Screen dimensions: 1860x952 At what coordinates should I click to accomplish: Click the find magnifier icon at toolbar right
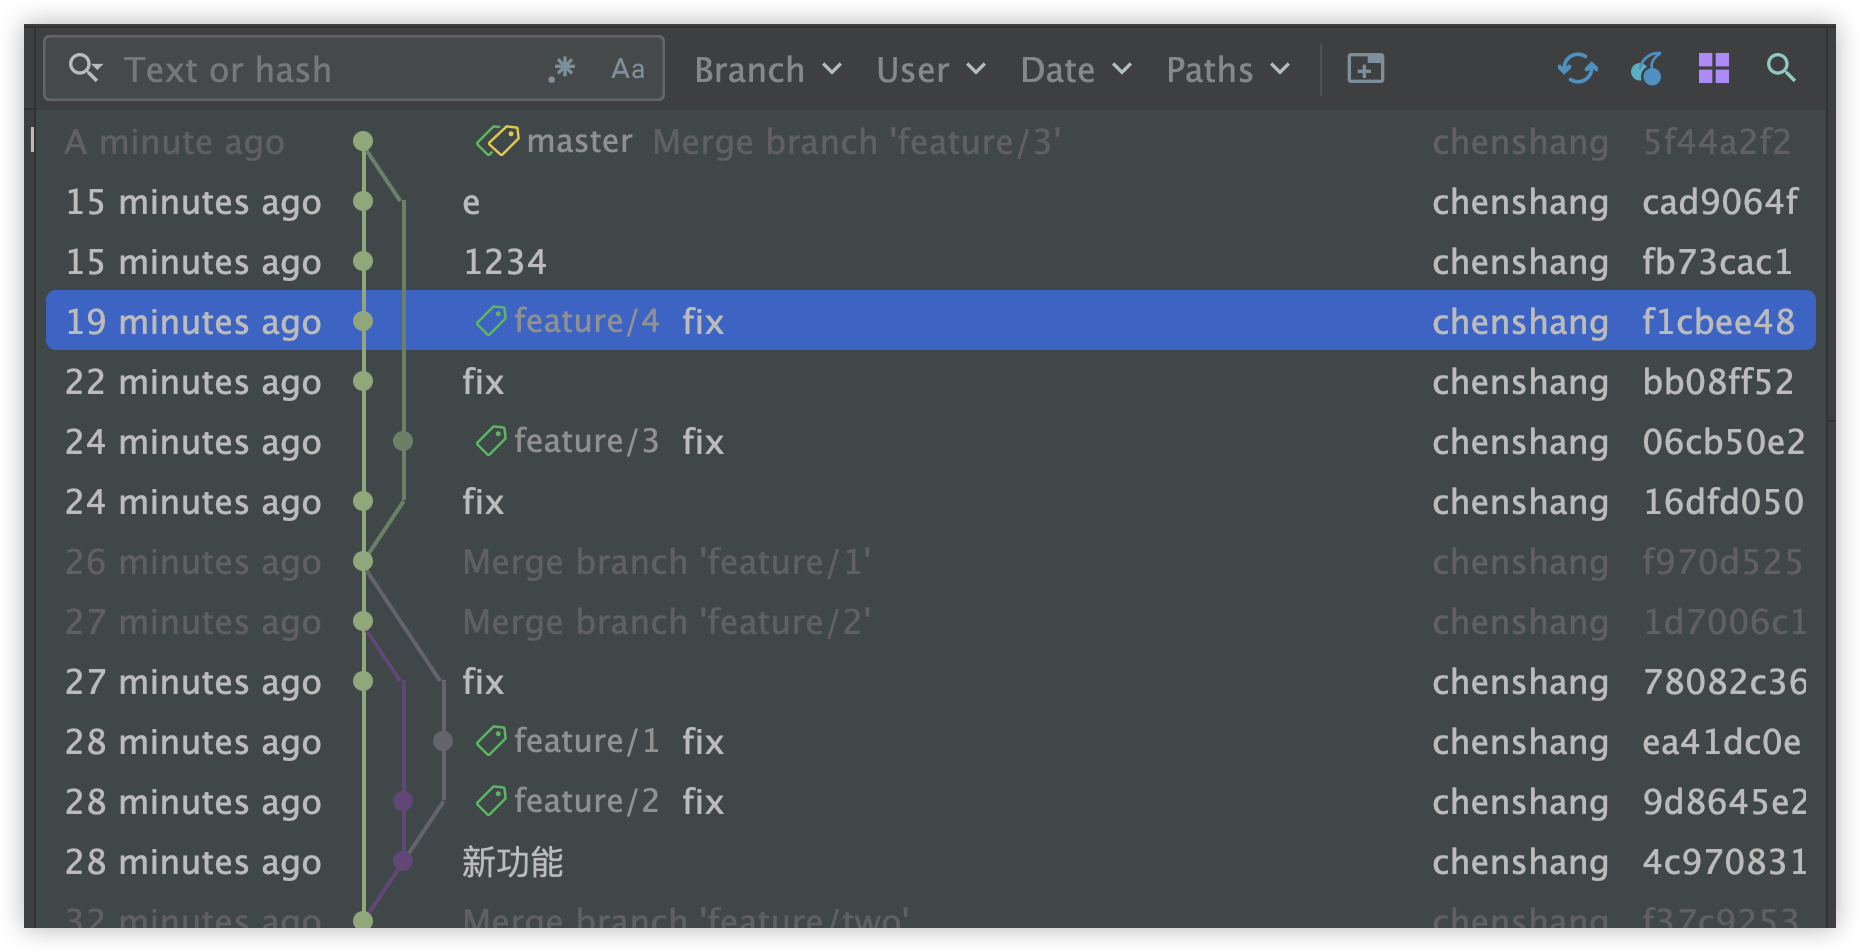(x=1781, y=69)
